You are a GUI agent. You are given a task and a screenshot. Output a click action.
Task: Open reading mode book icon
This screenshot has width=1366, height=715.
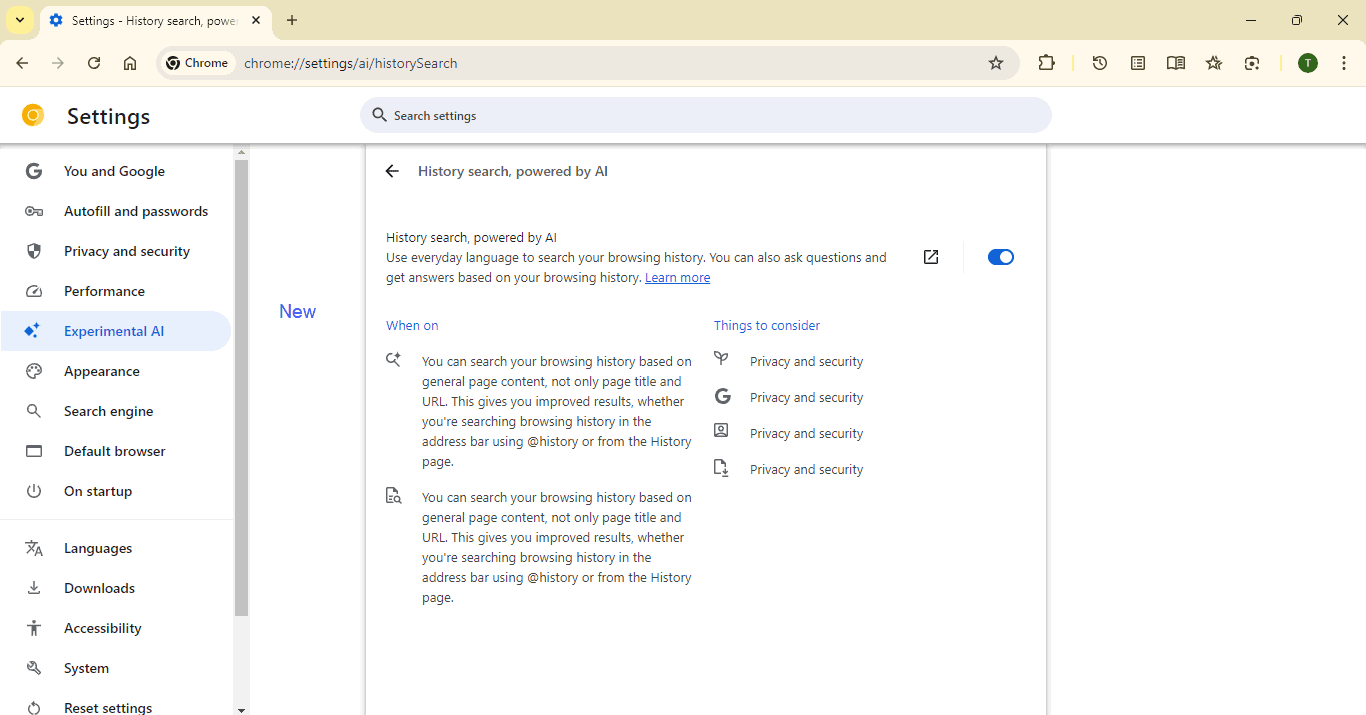click(x=1176, y=63)
